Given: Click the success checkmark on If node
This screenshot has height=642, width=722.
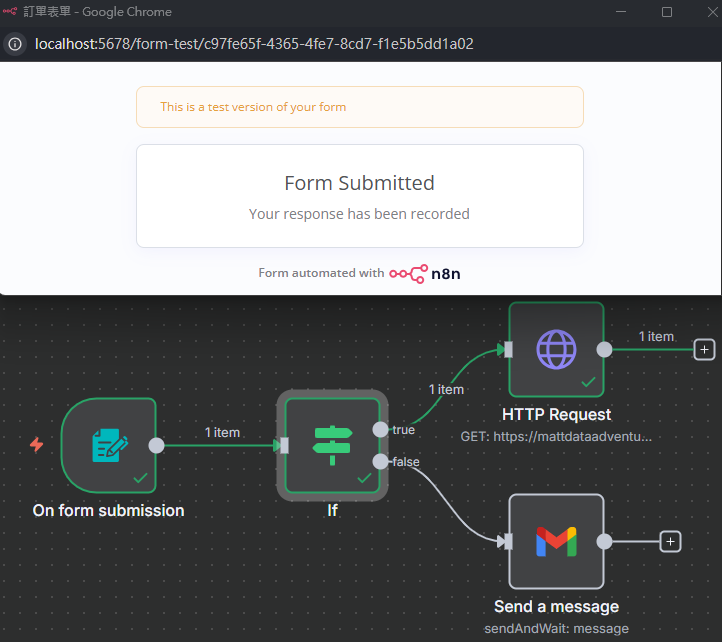Looking at the screenshot, I should click(x=364, y=478).
